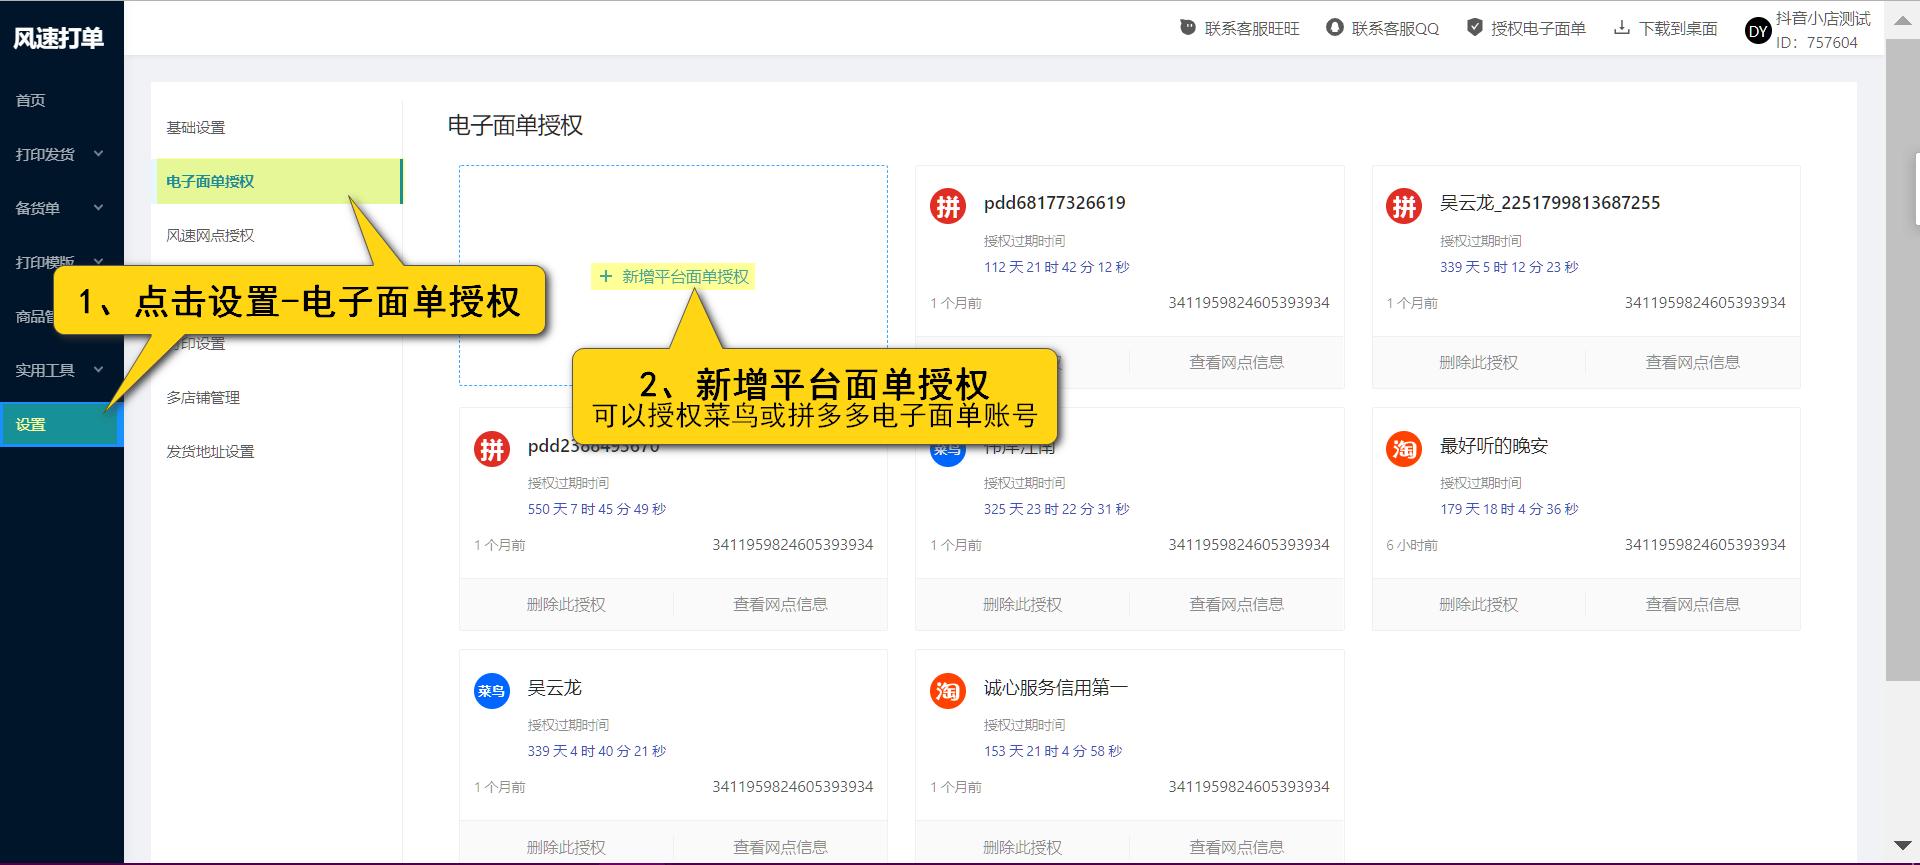Click Pinduoduo icon of pdd68177326619 card
The width and height of the screenshot is (1920, 865).
click(x=947, y=207)
